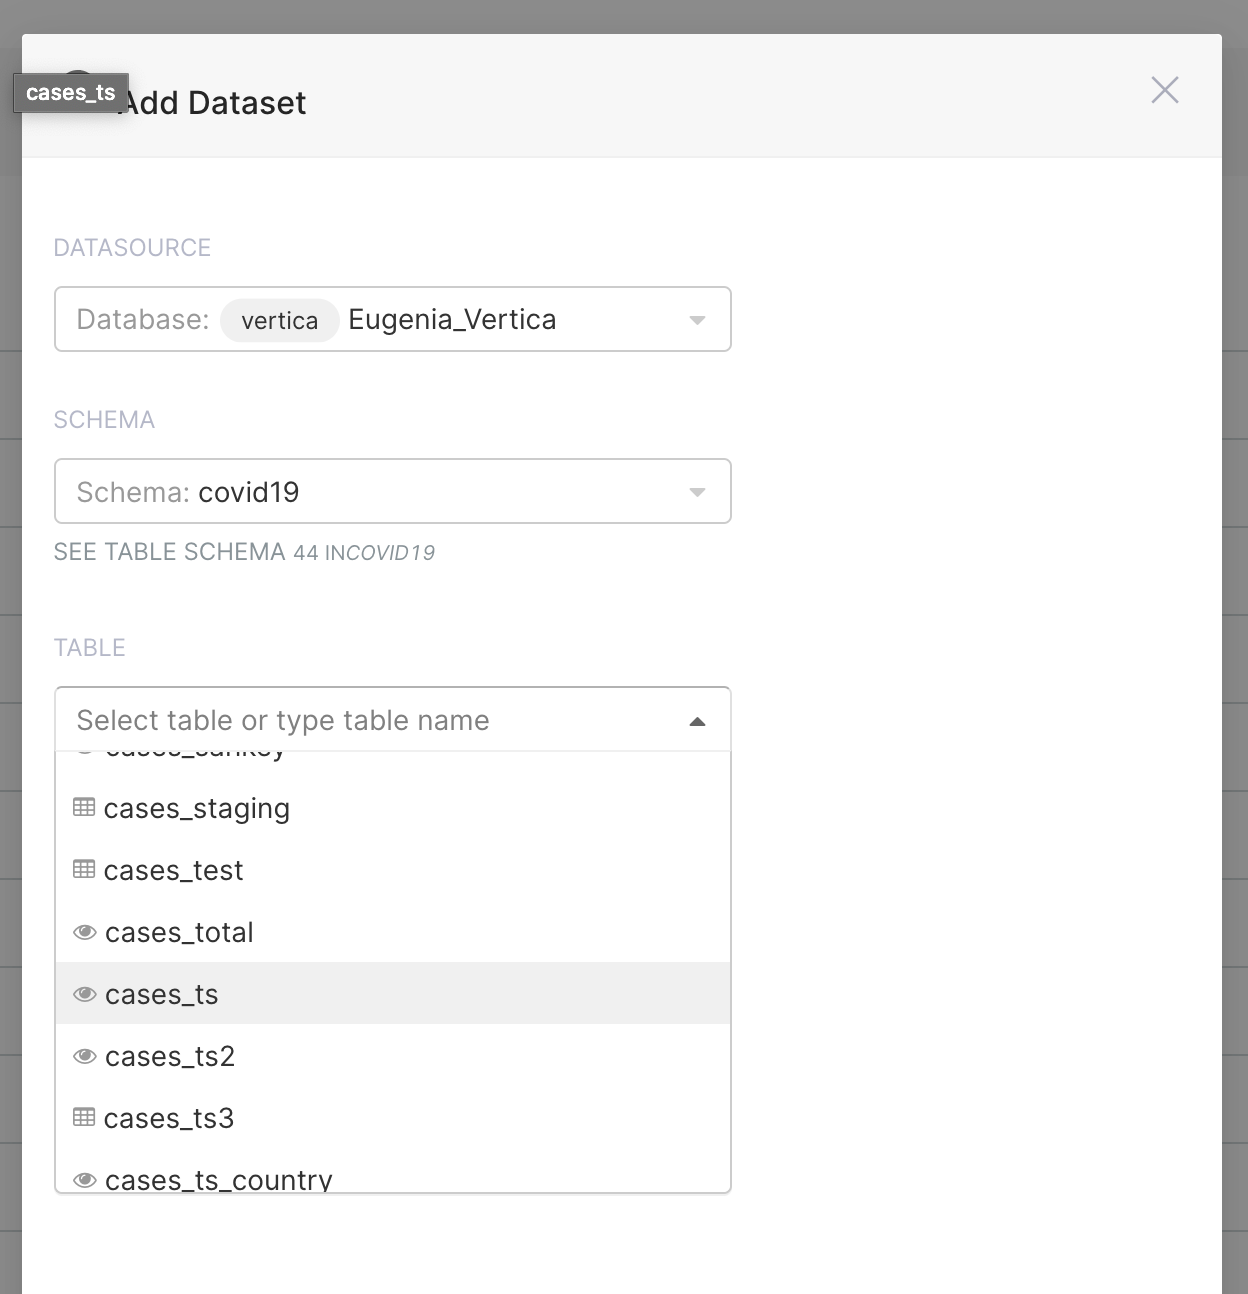Image resolution: width=1248 pixels, height=1294 pixels.
Task: Click the table grid icon beside cases_test
Action: point(85,870)
